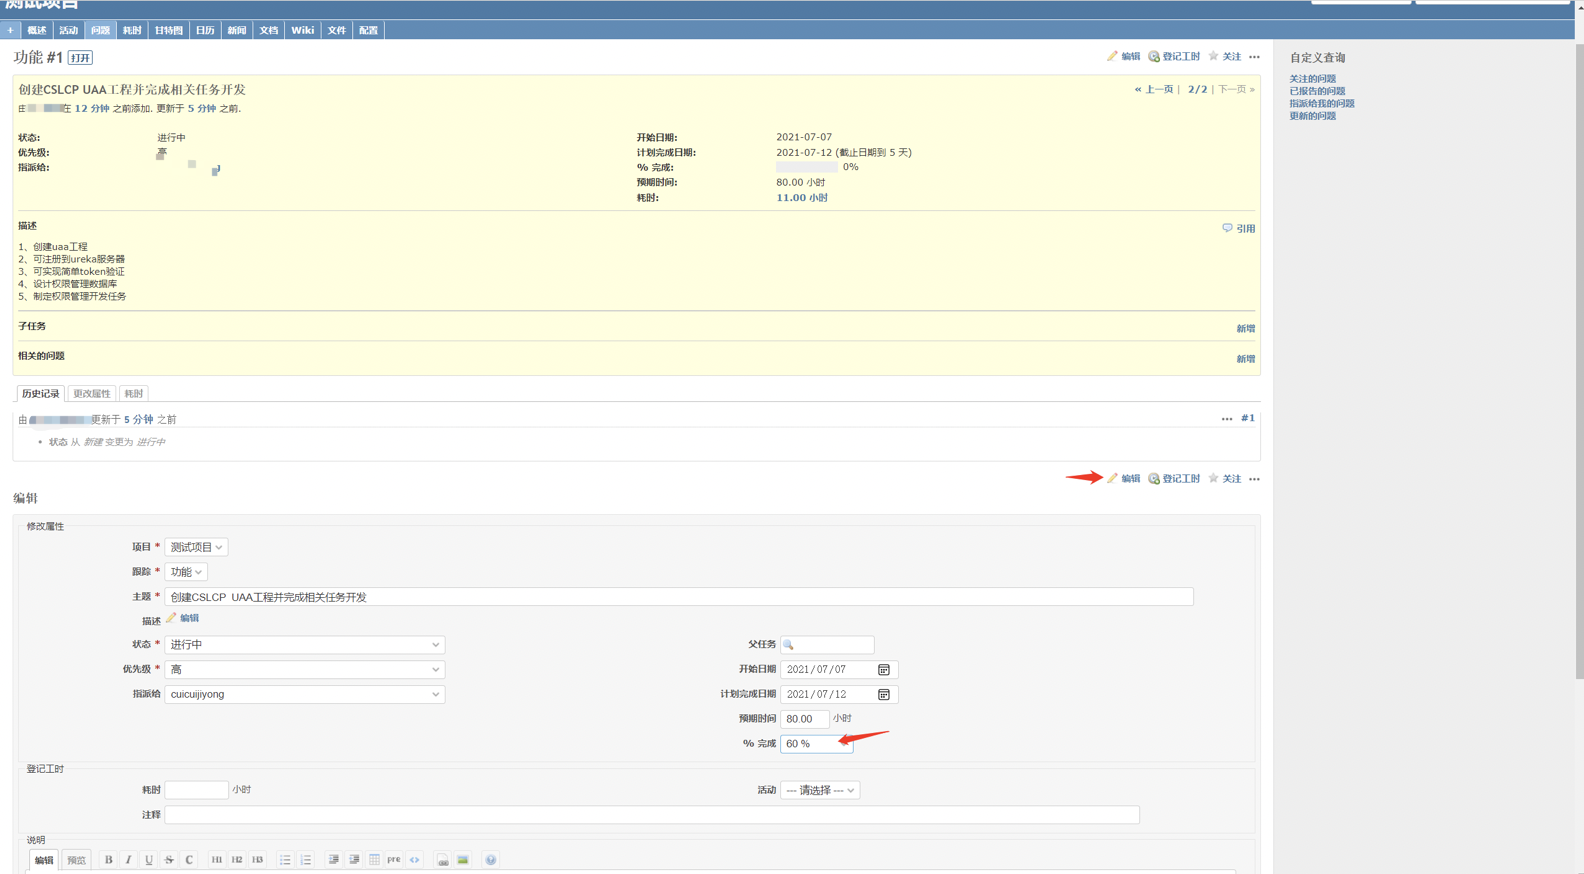This screenshot has height=874, width=1584.
Task: Switch to the 更改属性 history tab
Action: (x=91, y=394)
